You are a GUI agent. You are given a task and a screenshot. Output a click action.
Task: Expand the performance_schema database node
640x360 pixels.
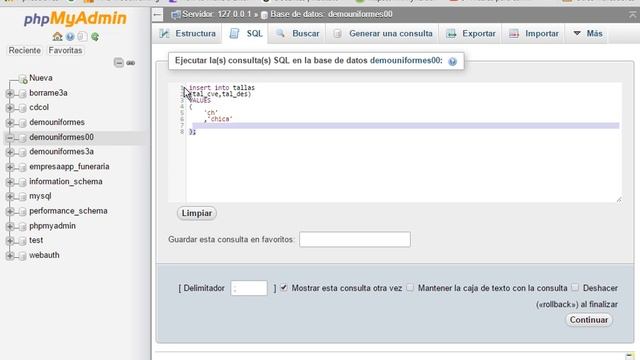tap(10, 211)
